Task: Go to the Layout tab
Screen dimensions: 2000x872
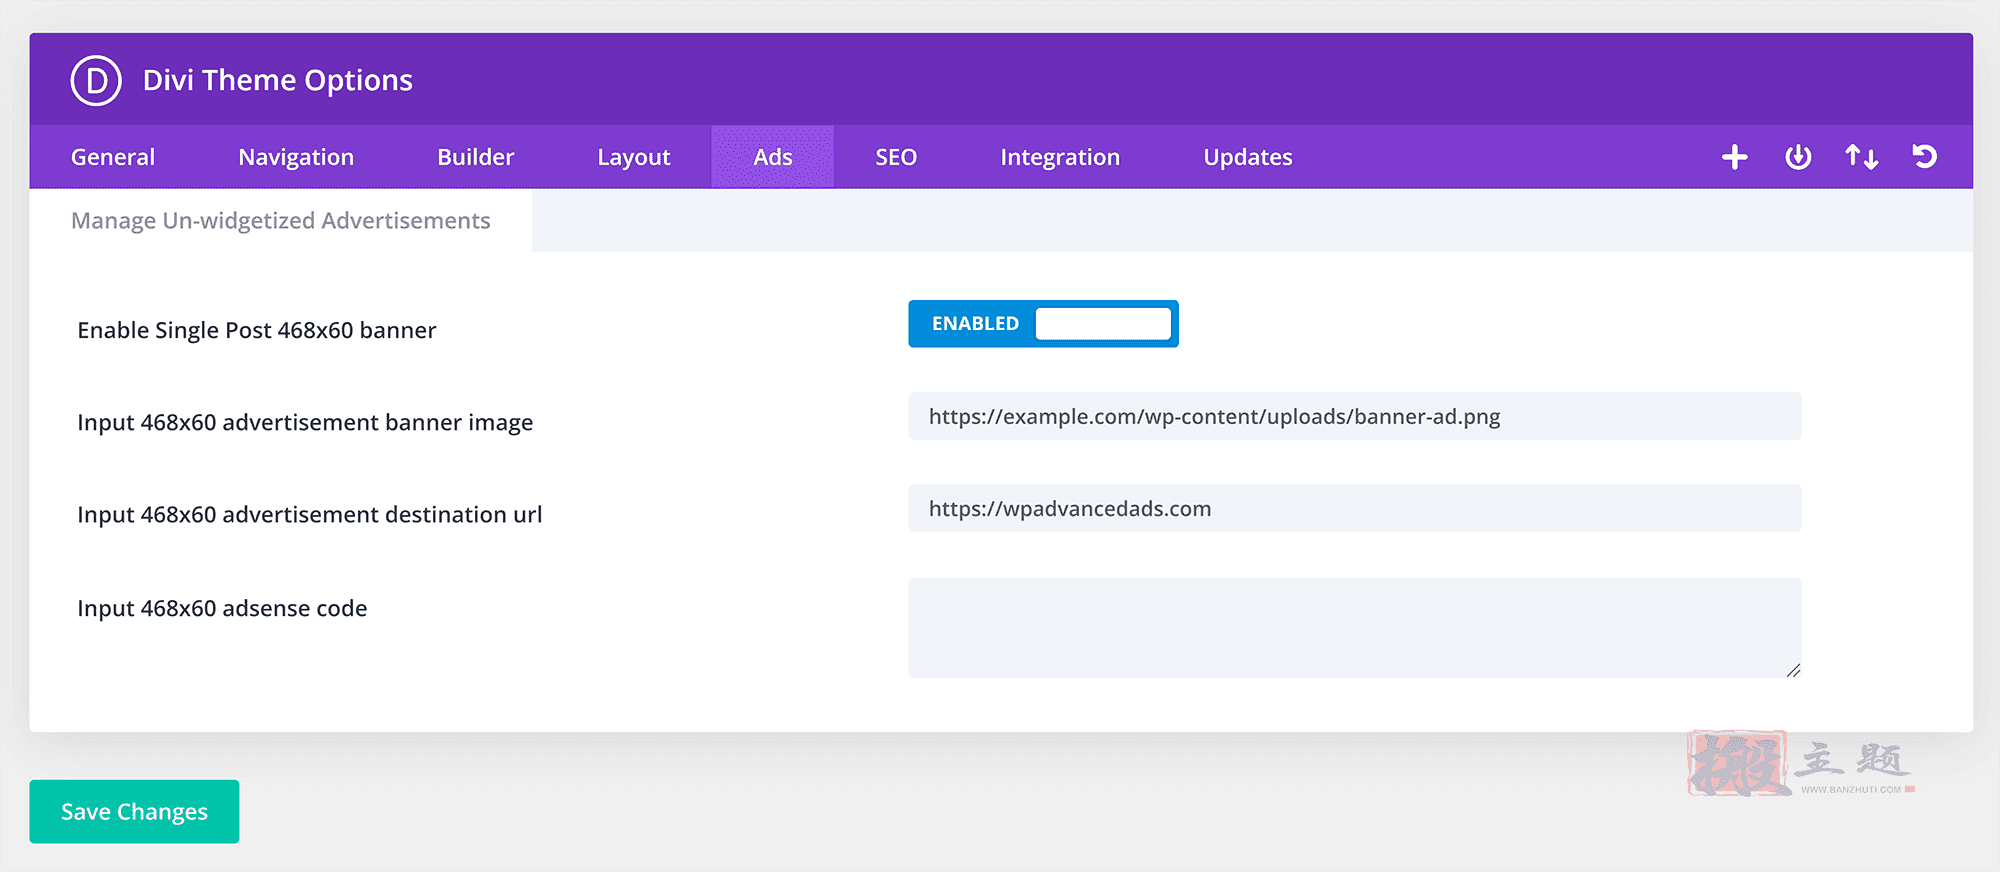Action: (634, 157)
